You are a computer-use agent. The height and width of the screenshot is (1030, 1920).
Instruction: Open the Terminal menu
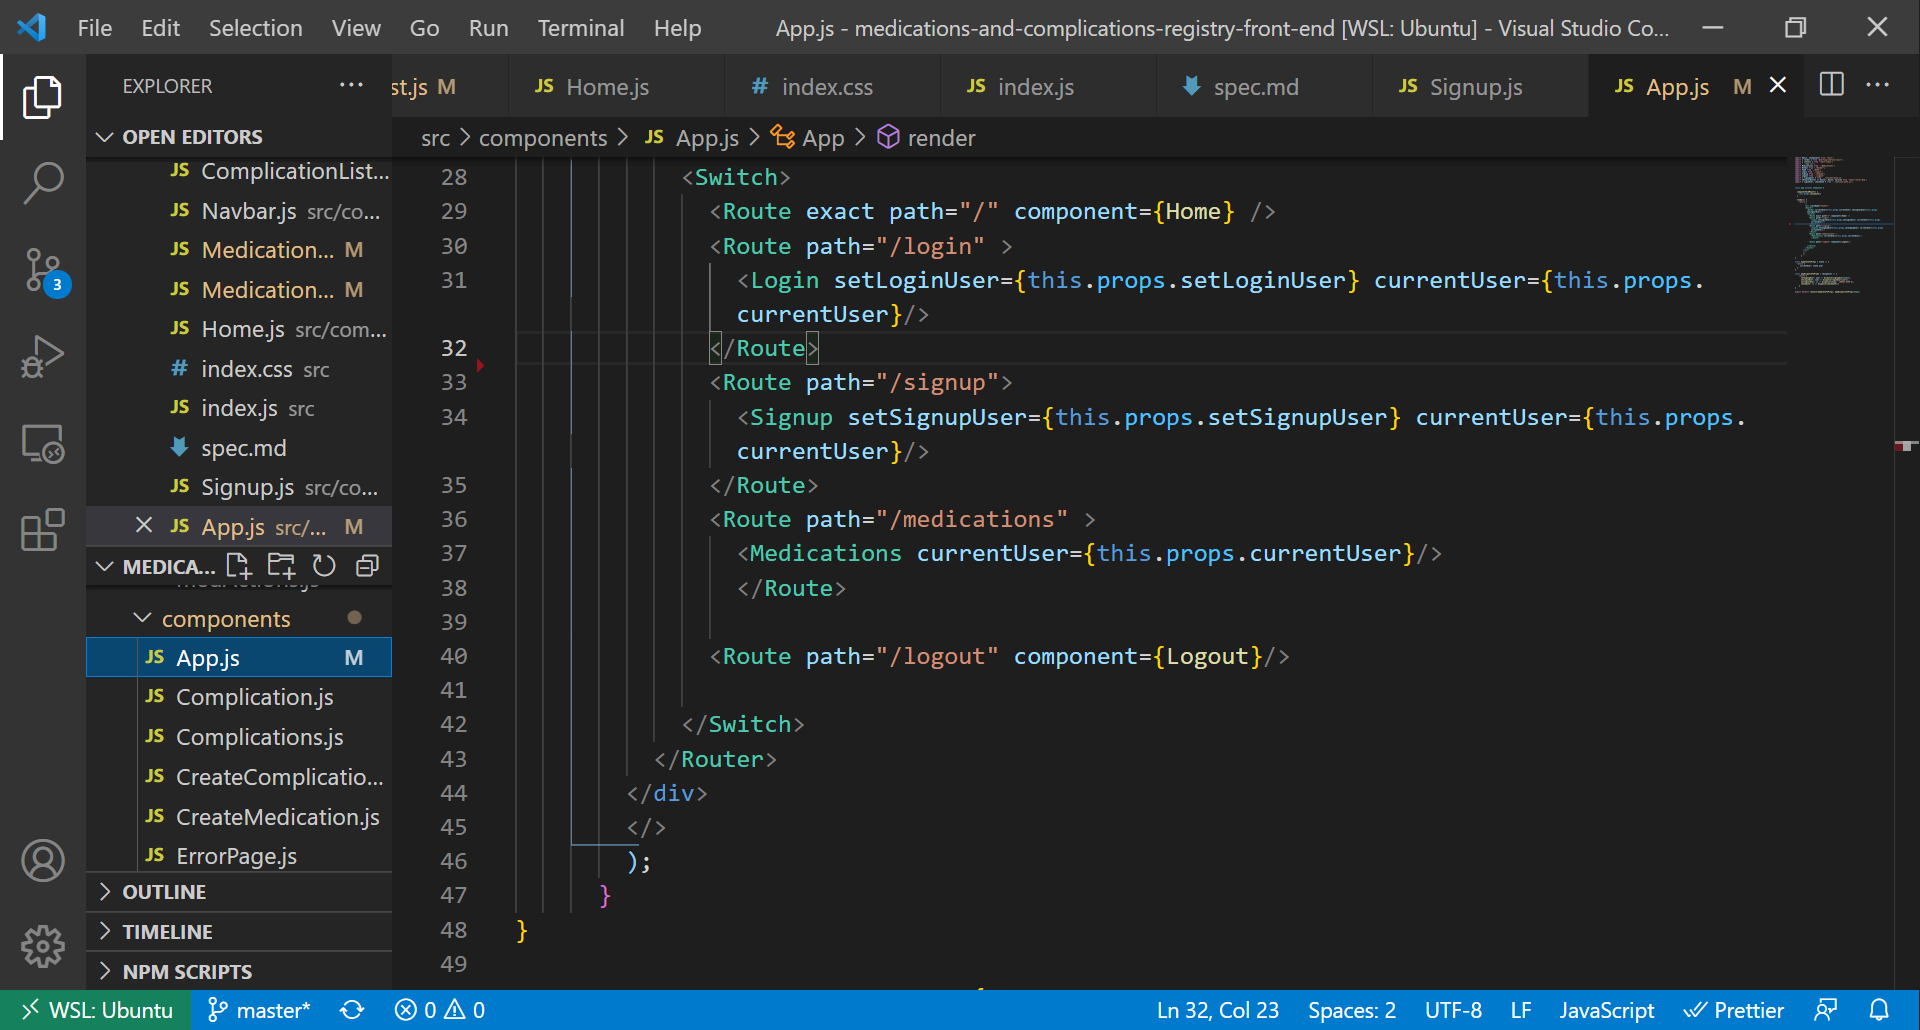click(580, 28)
